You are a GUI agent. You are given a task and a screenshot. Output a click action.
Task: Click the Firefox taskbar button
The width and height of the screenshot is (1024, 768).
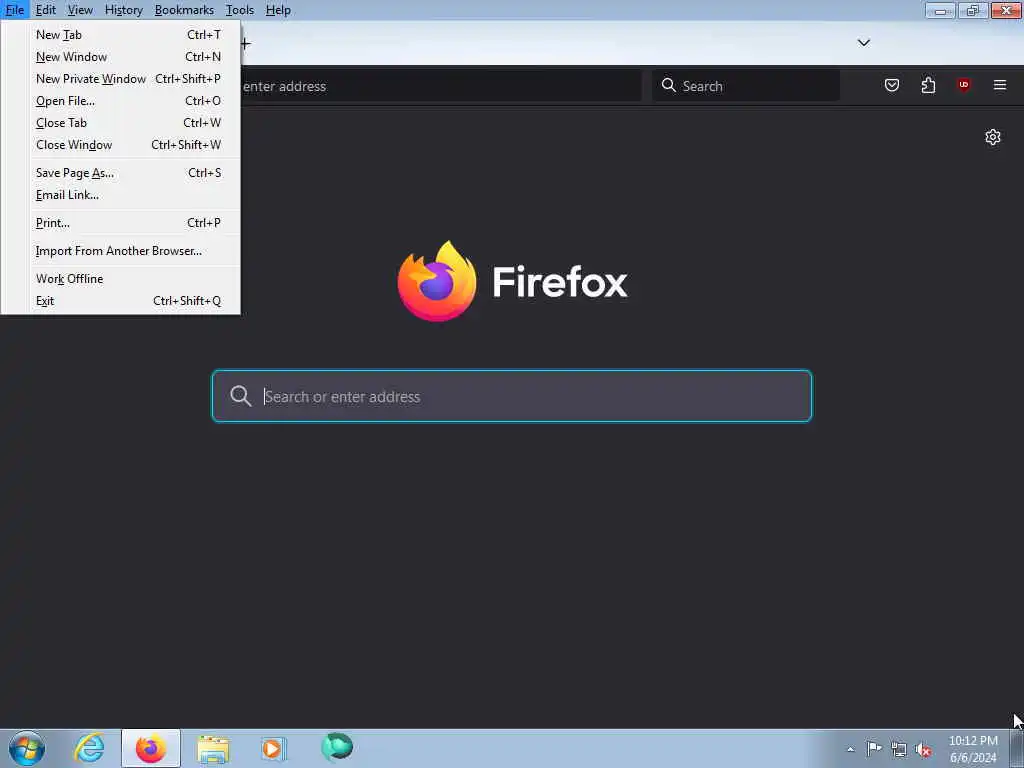click(151, 748)
